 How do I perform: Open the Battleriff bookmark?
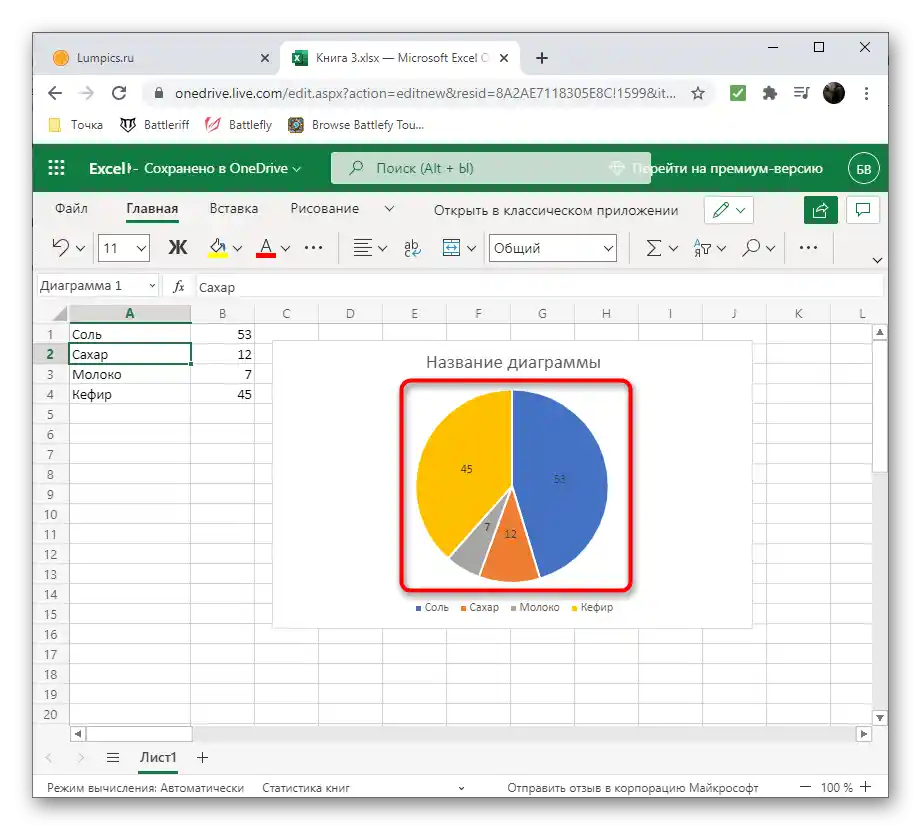click(154, 125)
